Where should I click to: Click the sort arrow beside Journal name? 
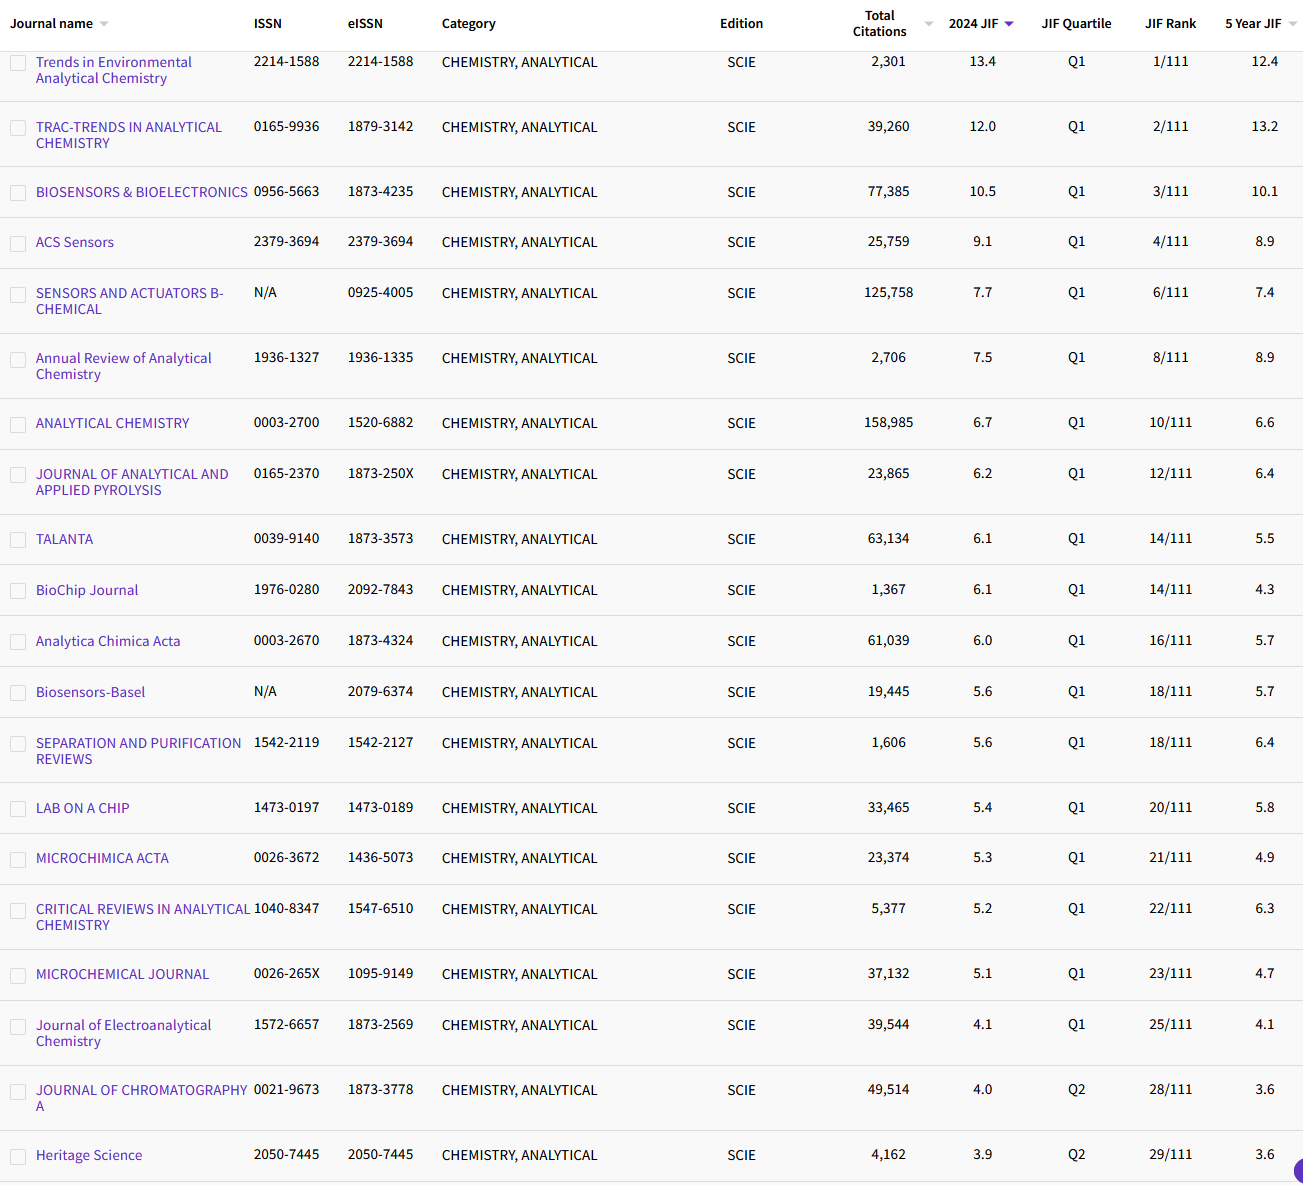[x=104, y=24]
